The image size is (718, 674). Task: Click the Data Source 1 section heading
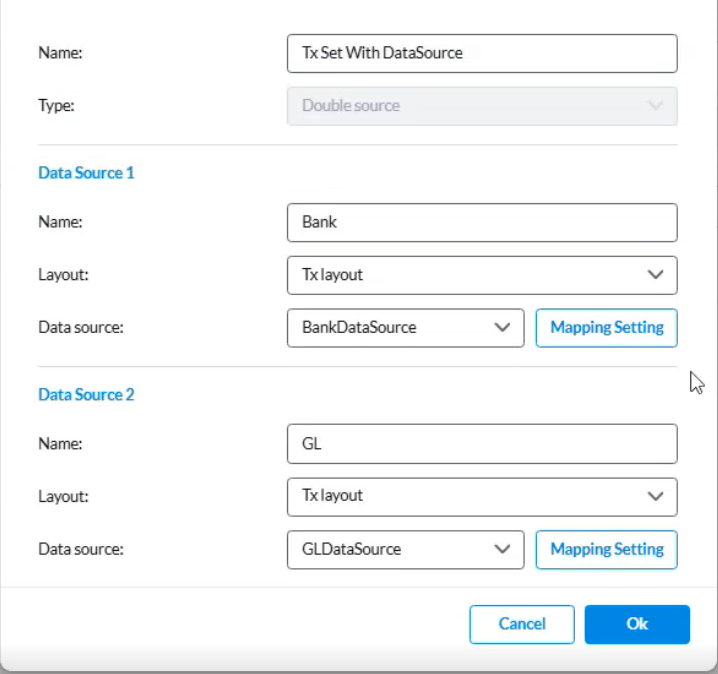[x=86, y=173]
